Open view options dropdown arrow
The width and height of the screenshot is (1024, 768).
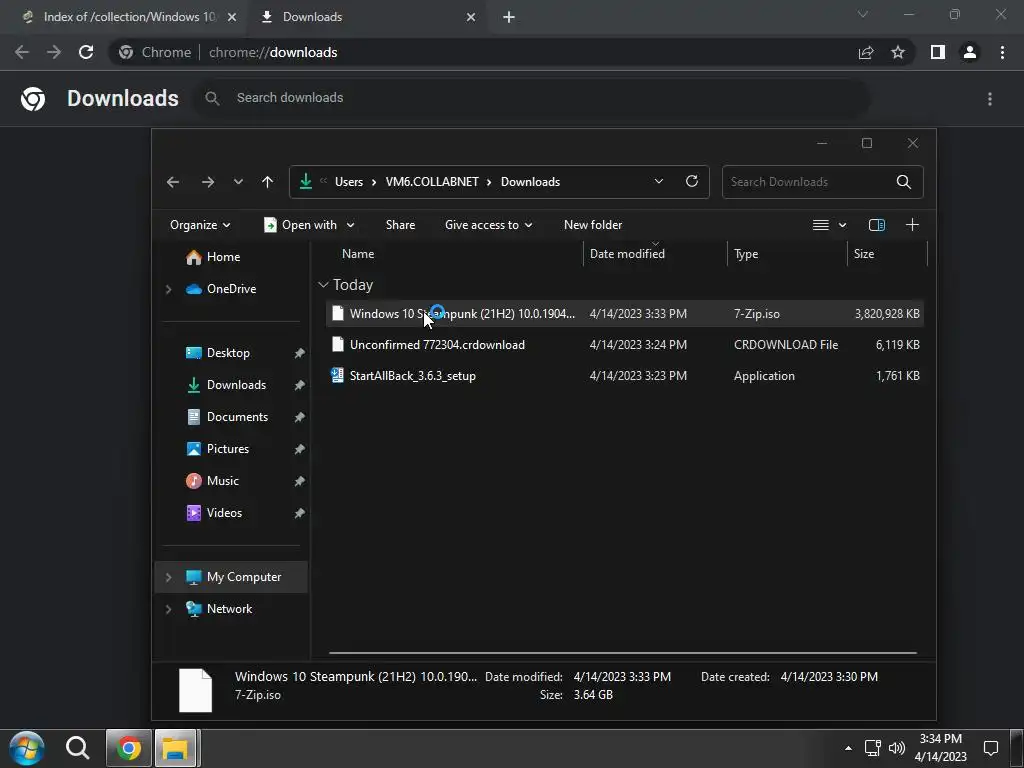[x=842, y=225]
